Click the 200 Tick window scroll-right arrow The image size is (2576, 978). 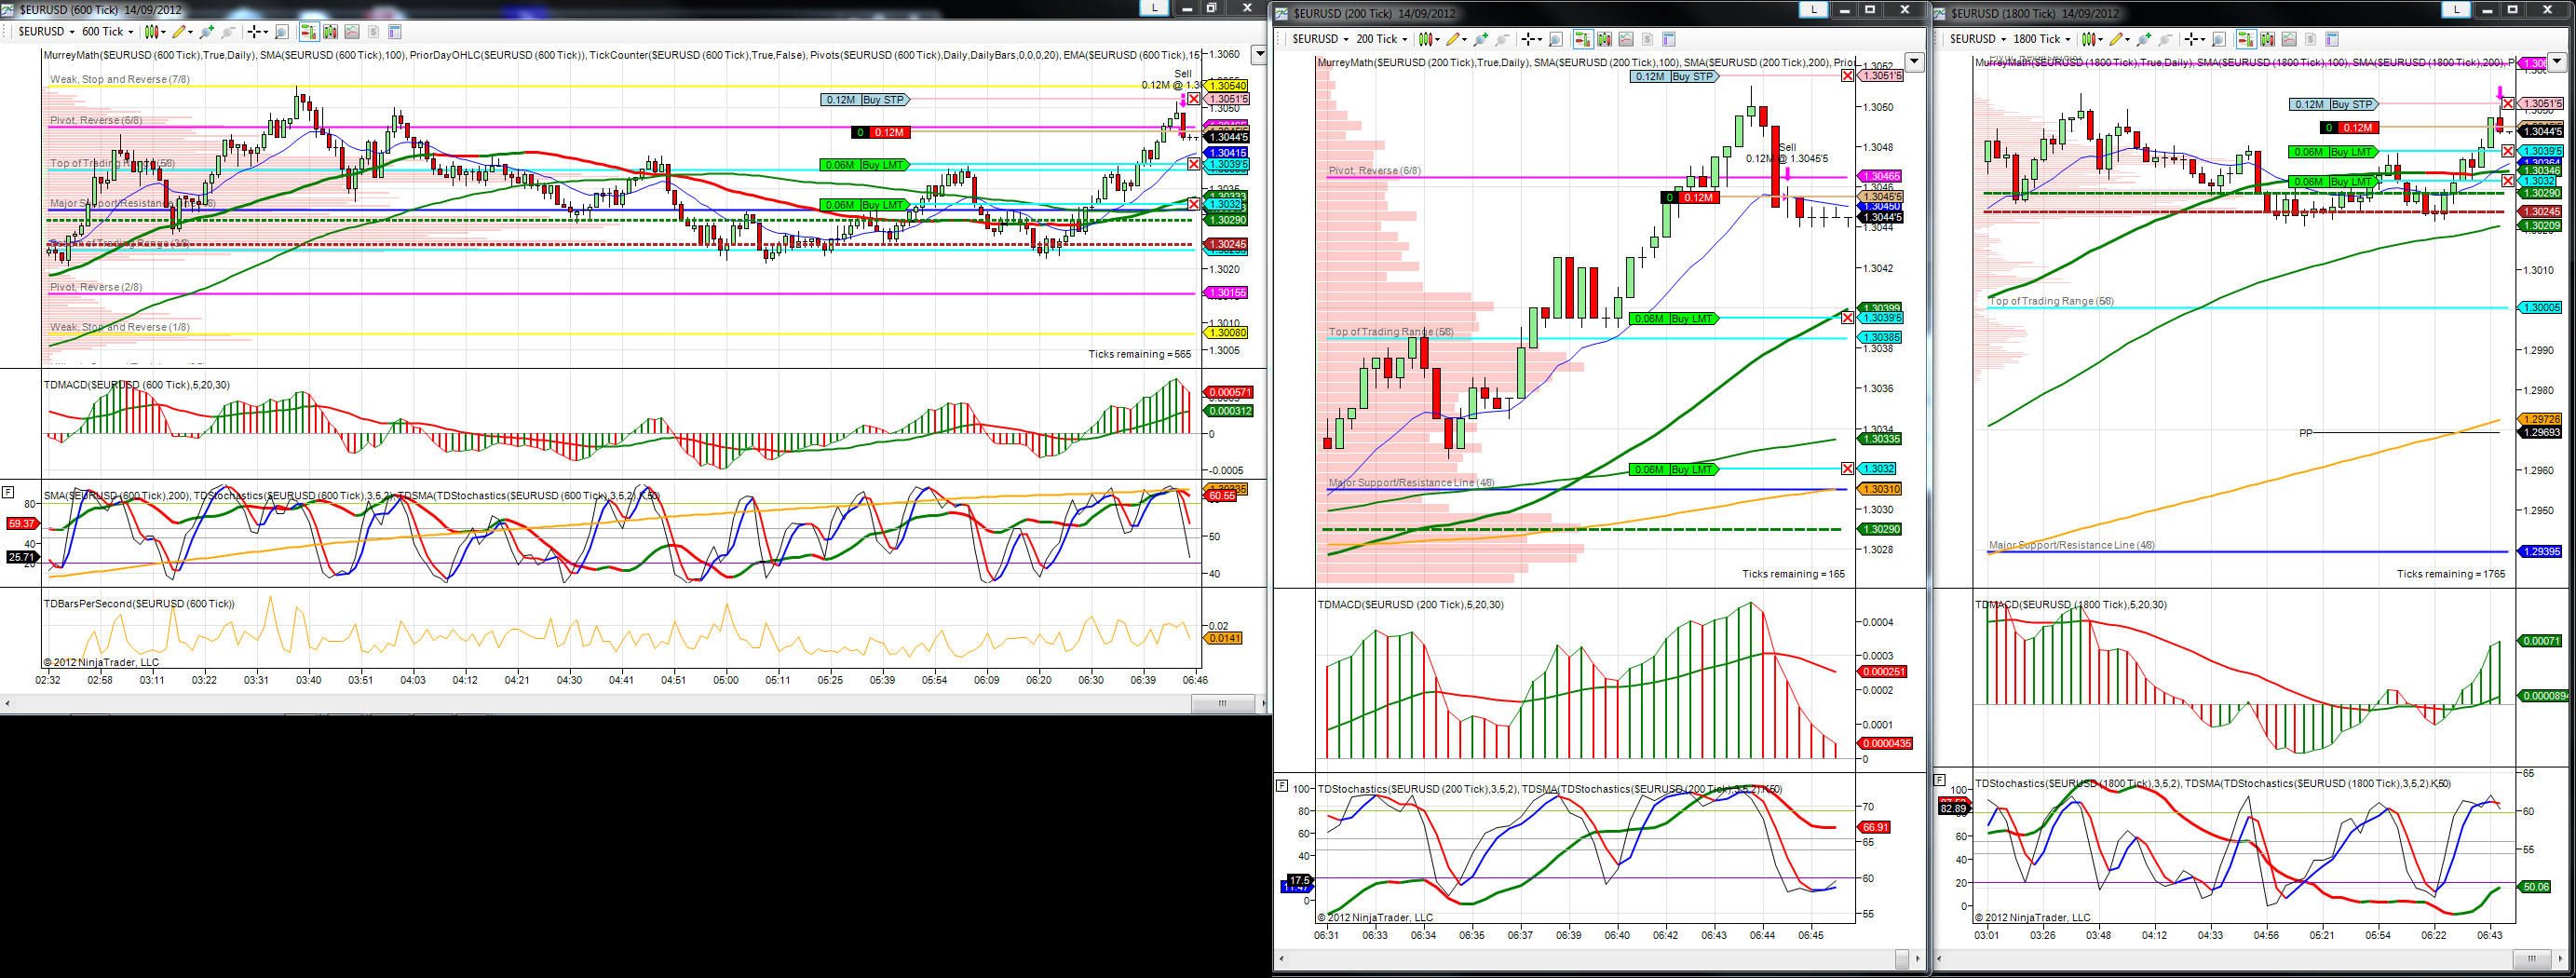[1917, 959]
